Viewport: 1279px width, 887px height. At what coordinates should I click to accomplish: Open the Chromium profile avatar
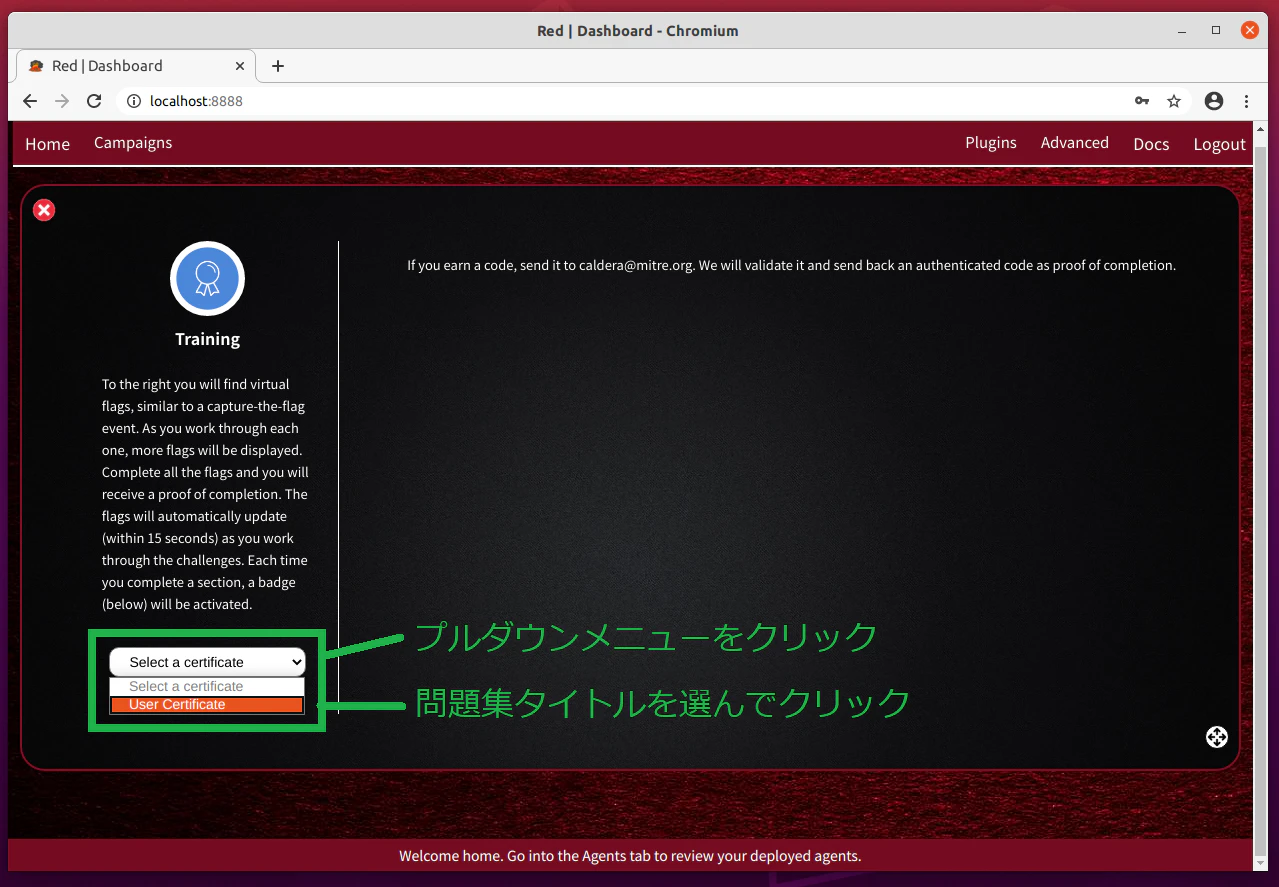(x=1214, y=101)
